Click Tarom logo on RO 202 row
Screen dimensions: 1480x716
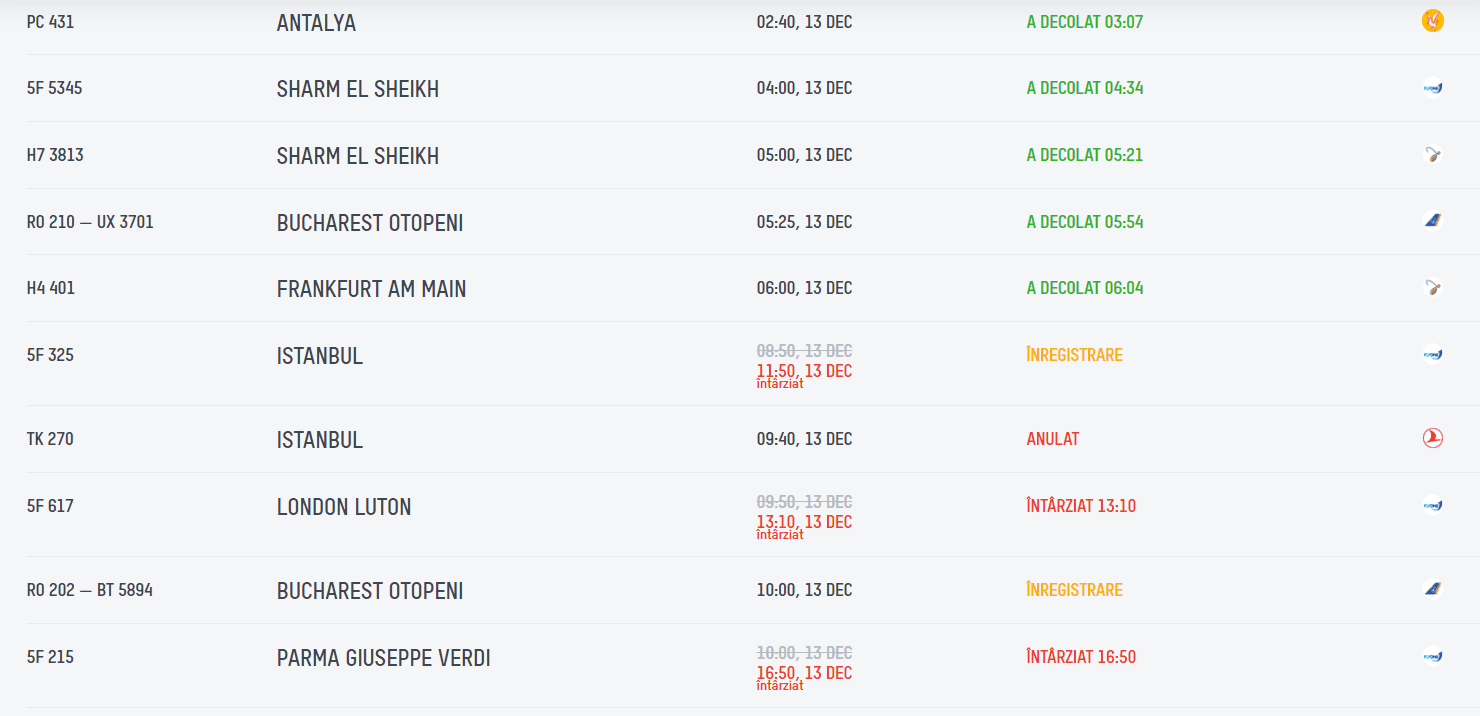pyautogui.click(x=1432, y=589)
